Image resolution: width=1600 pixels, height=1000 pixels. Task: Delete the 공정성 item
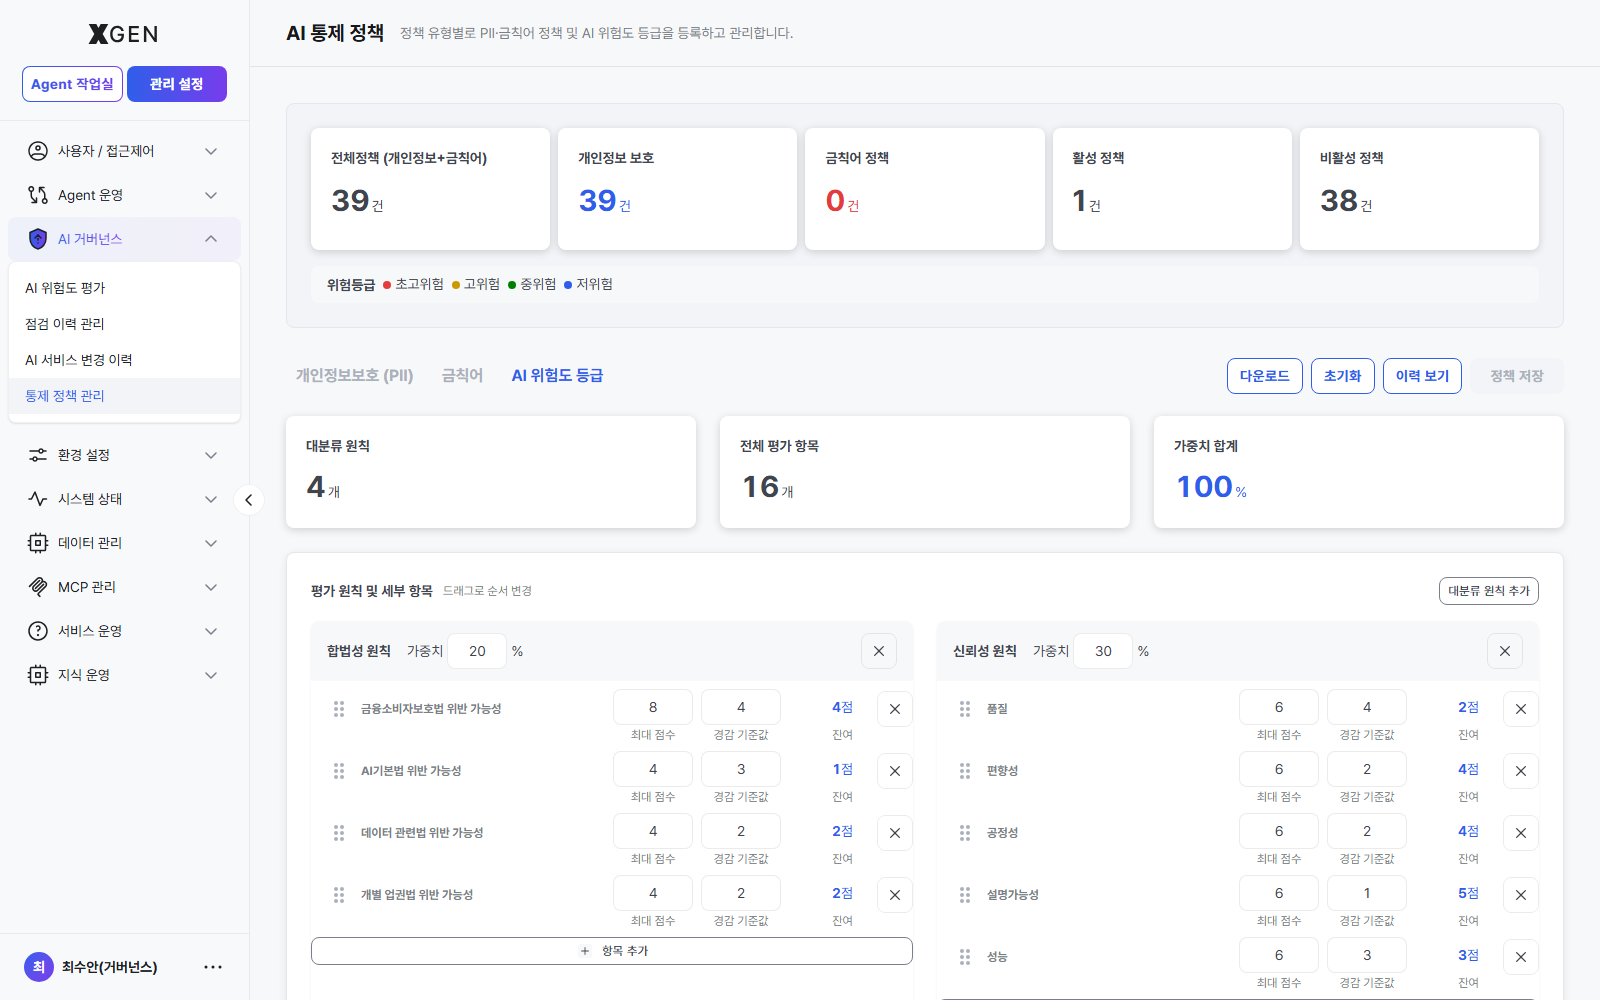pyautogui.click(x=1521, y=833)
